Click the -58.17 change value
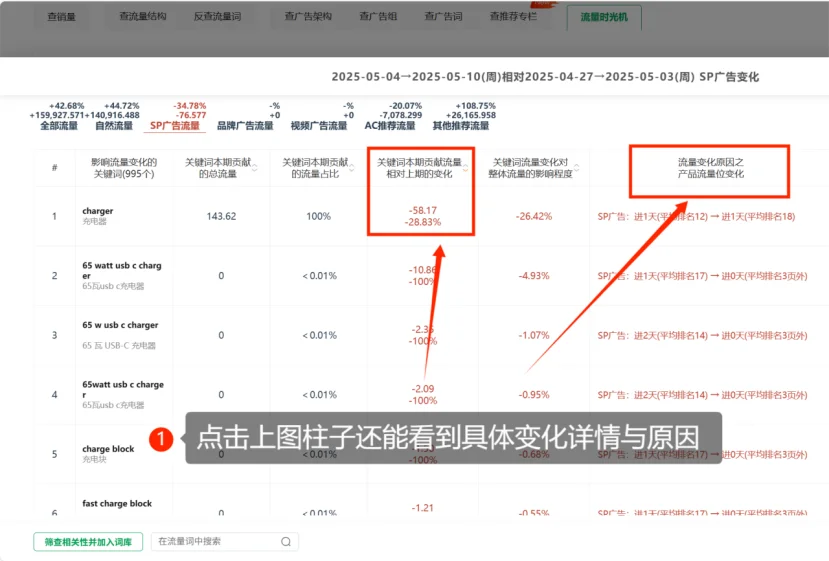The image size is (829, 561). 422,210
